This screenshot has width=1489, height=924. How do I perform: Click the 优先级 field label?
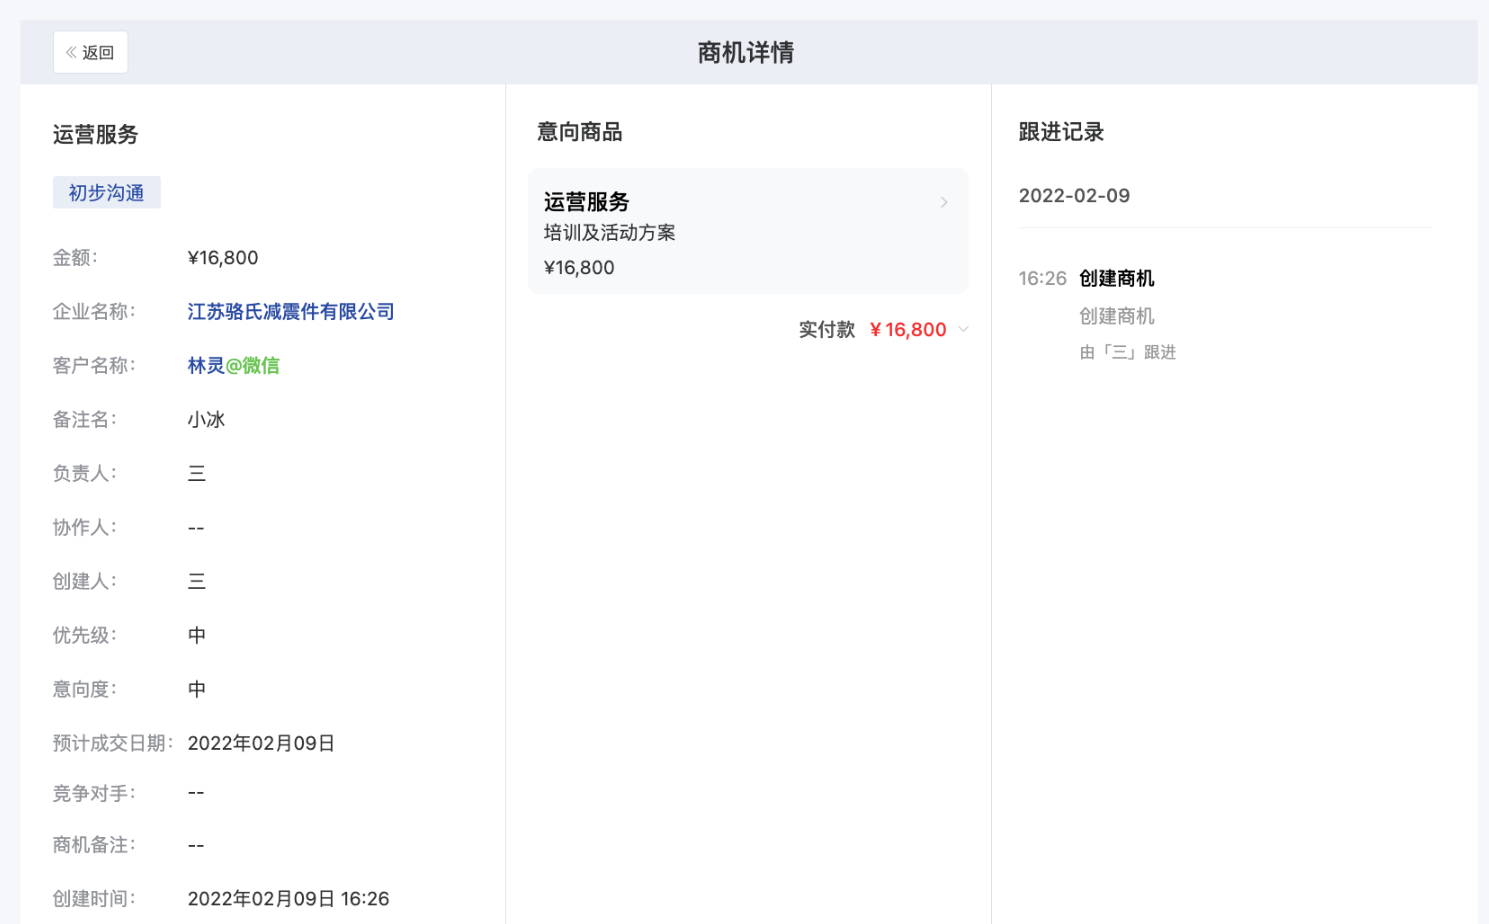pos(85,636)
